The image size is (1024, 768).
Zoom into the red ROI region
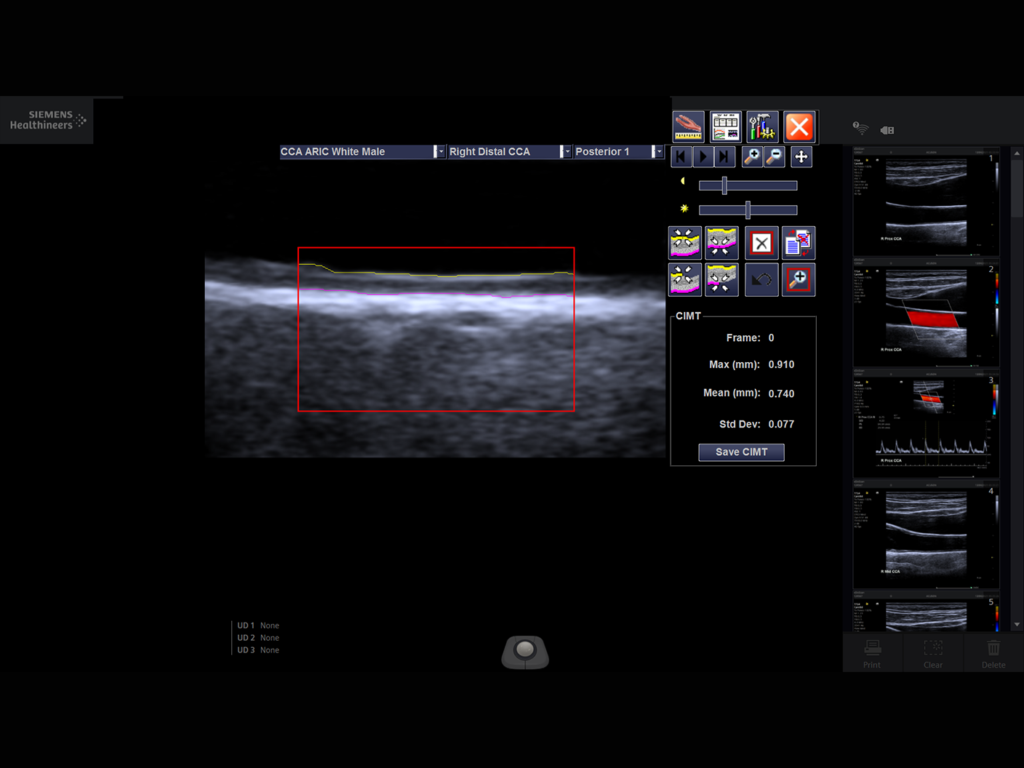pyautogui.click(x=798, y=280)
